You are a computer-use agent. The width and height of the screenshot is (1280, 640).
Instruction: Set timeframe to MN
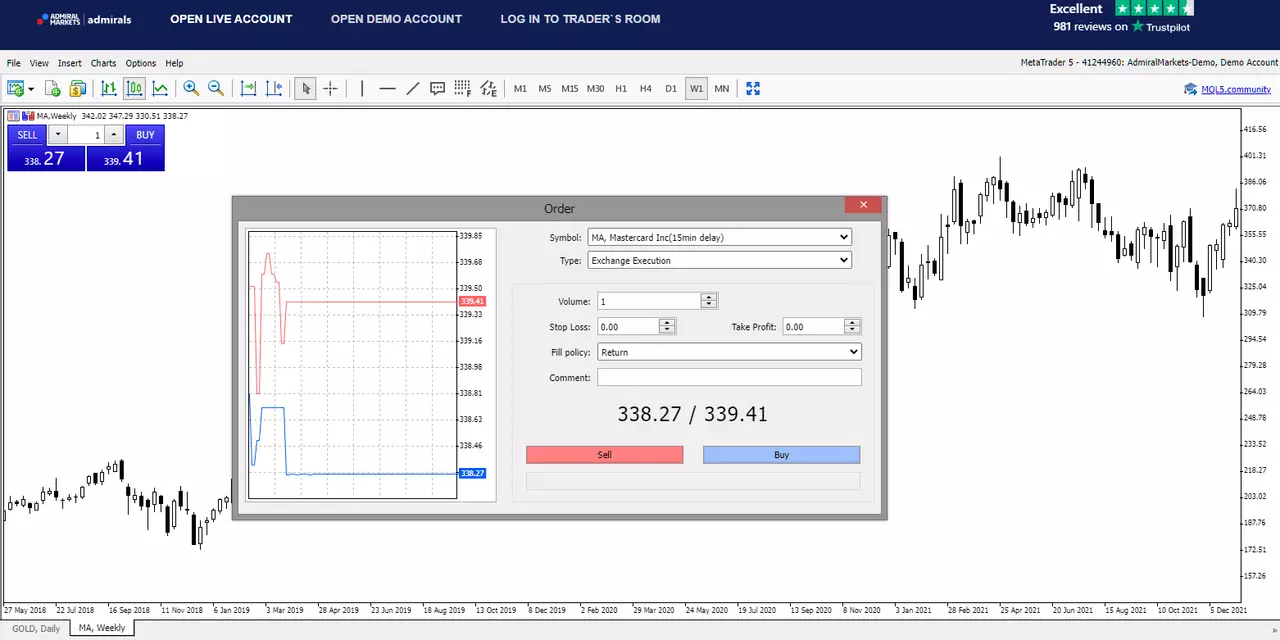pos(722,89)
